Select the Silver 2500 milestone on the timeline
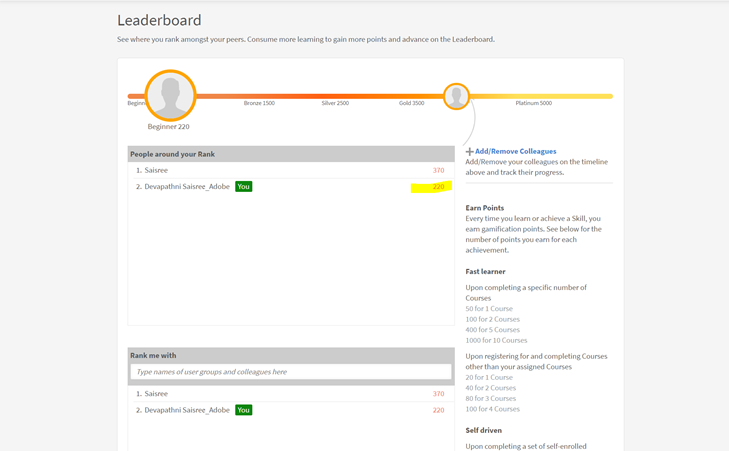This screenshot has width=729, height=451. pyautogui.click(x=335, y=103)
